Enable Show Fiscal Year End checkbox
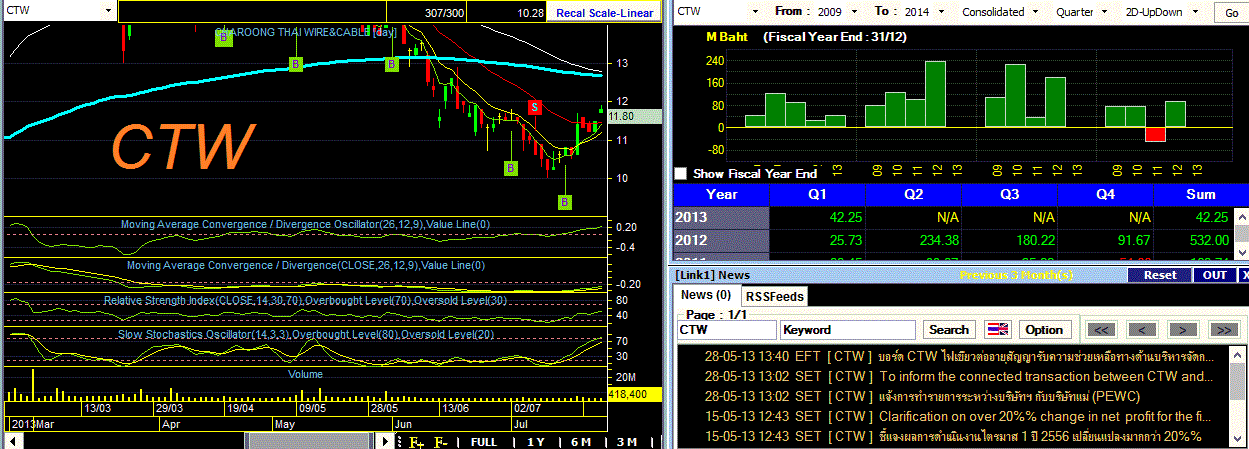Viewport: 1249px width, 449px height. [681, 174]
